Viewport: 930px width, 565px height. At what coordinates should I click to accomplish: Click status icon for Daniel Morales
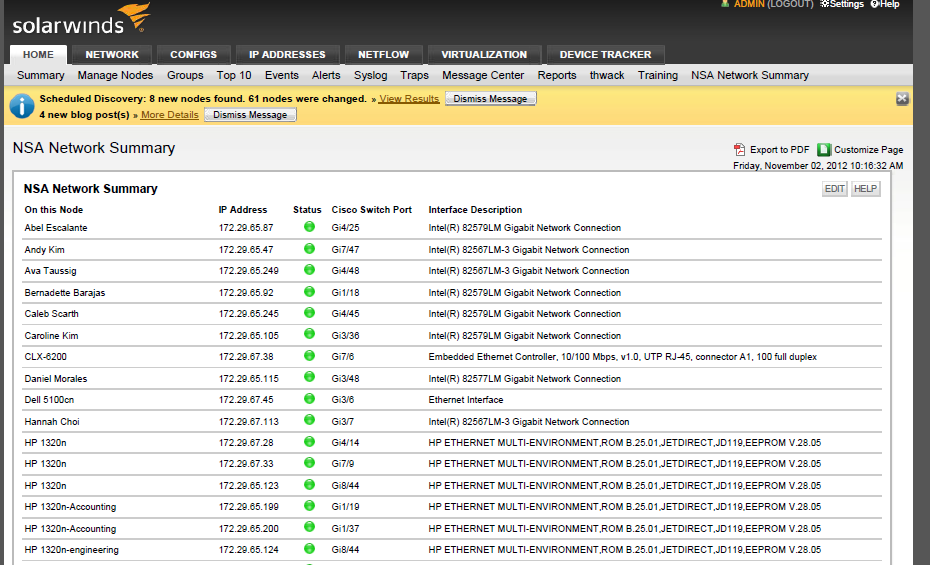(309, 377)
